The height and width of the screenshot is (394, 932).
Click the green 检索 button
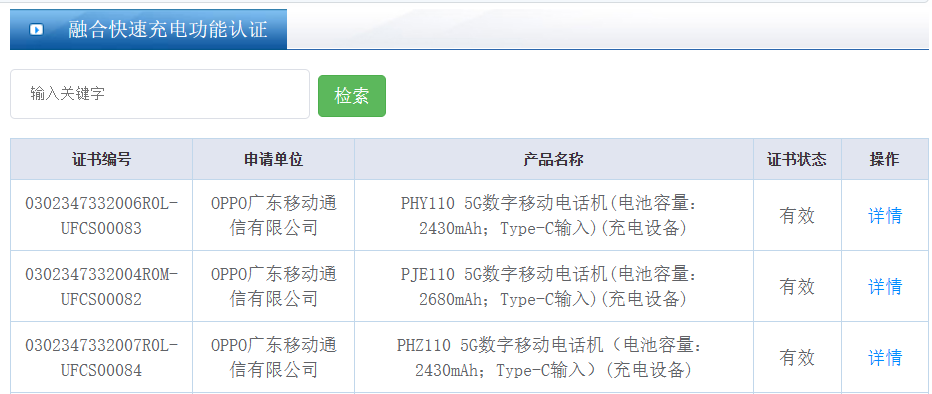352,96
